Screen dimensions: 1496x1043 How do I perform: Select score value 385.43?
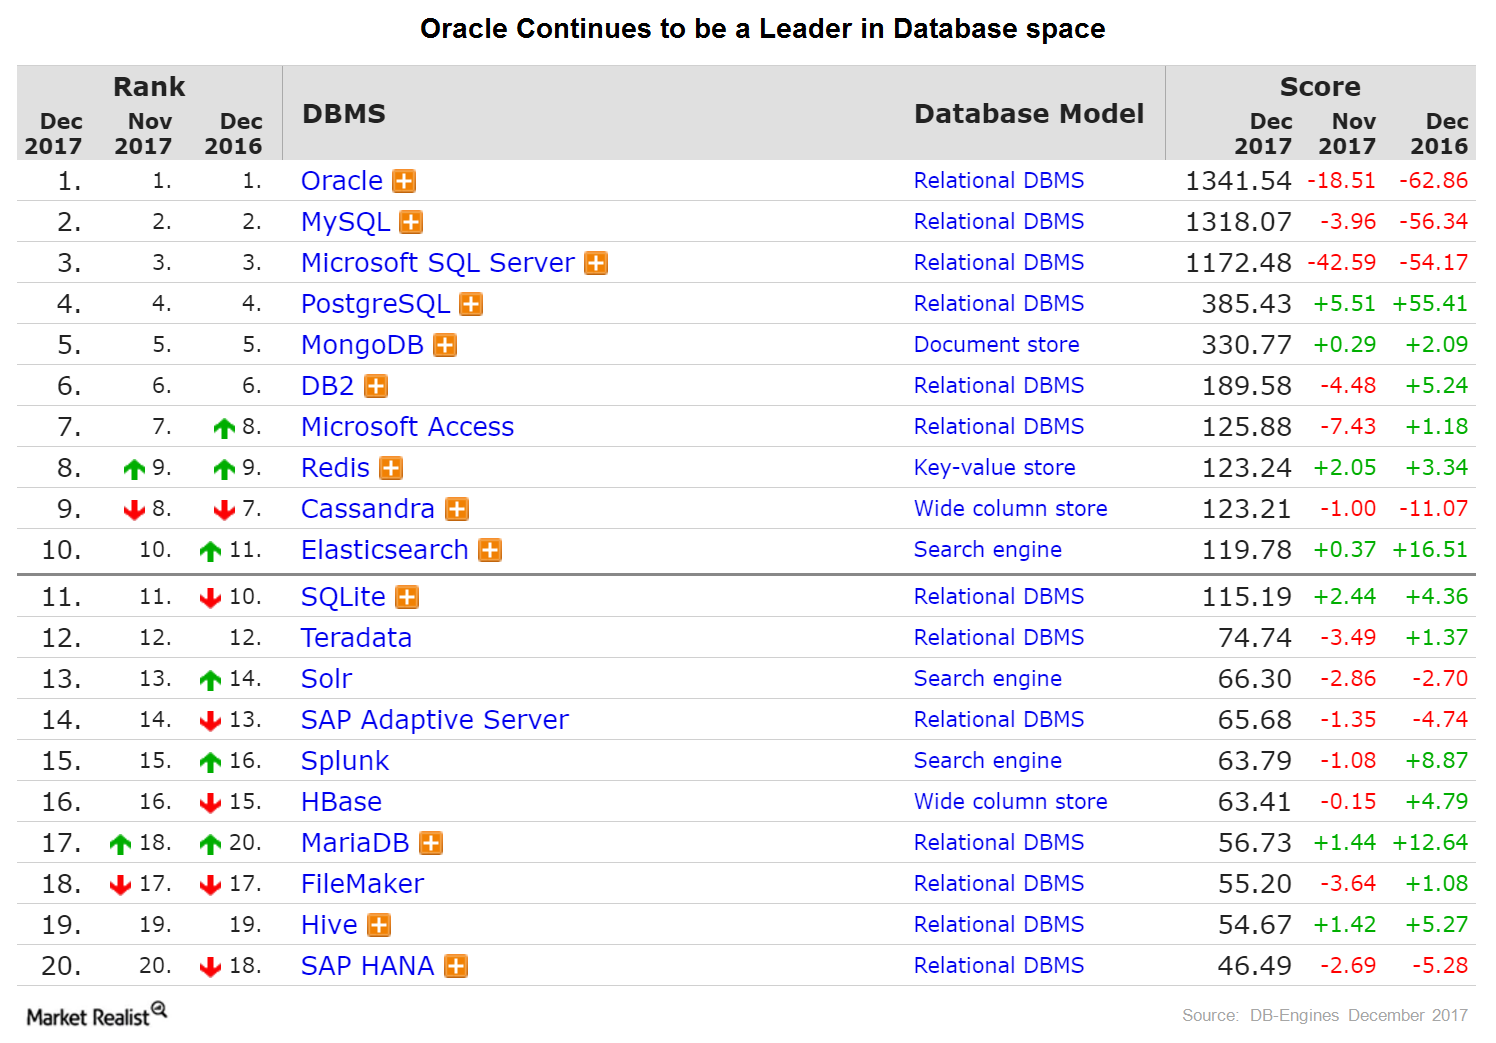[x=1247, y=304]
